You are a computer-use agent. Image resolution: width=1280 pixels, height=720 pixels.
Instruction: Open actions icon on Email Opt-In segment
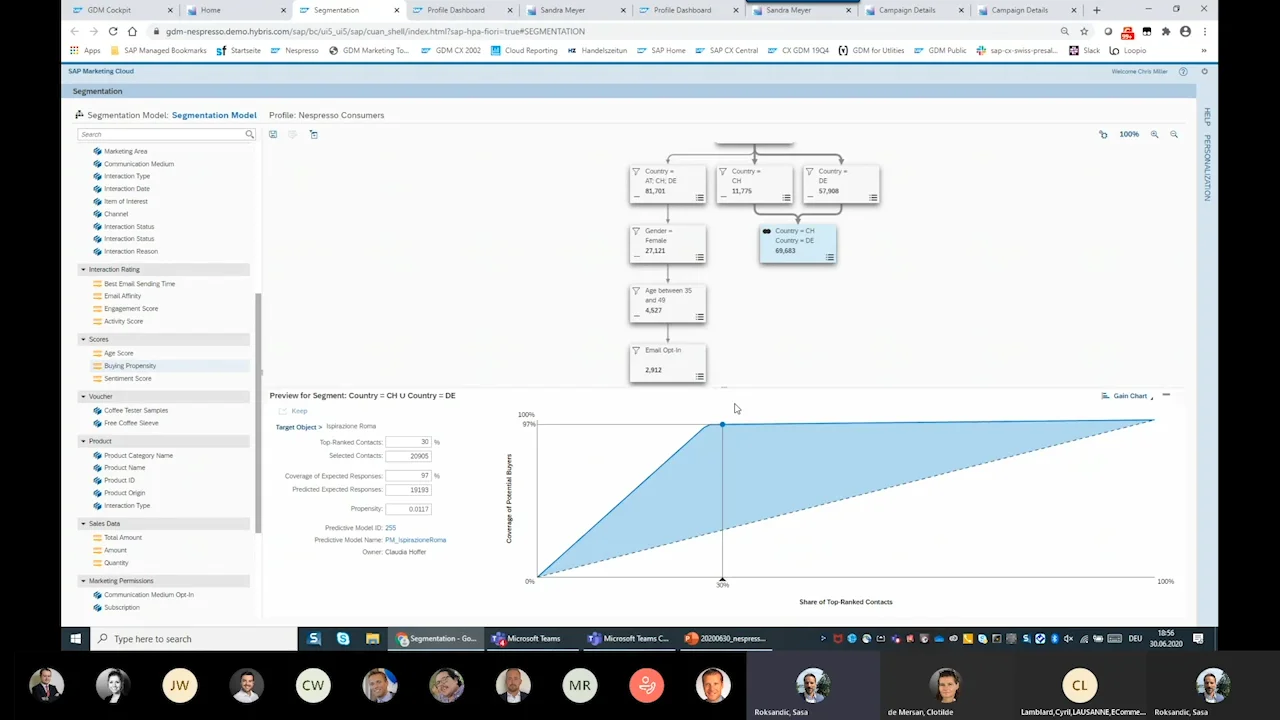coord(700,377)
